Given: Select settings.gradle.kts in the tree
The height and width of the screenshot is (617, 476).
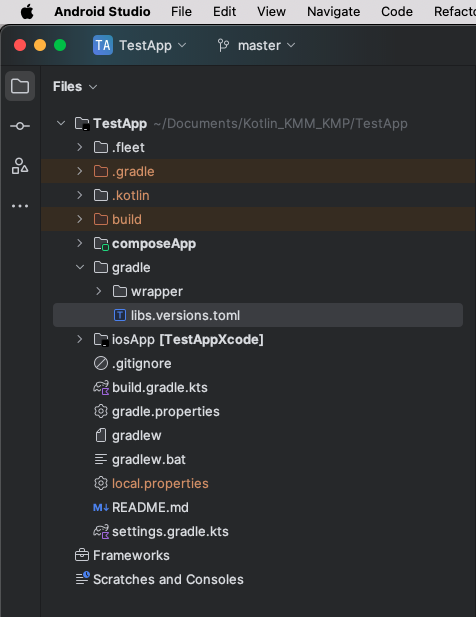Looking at the screenshot, I should pyautogui.click(x=170, y=532).
